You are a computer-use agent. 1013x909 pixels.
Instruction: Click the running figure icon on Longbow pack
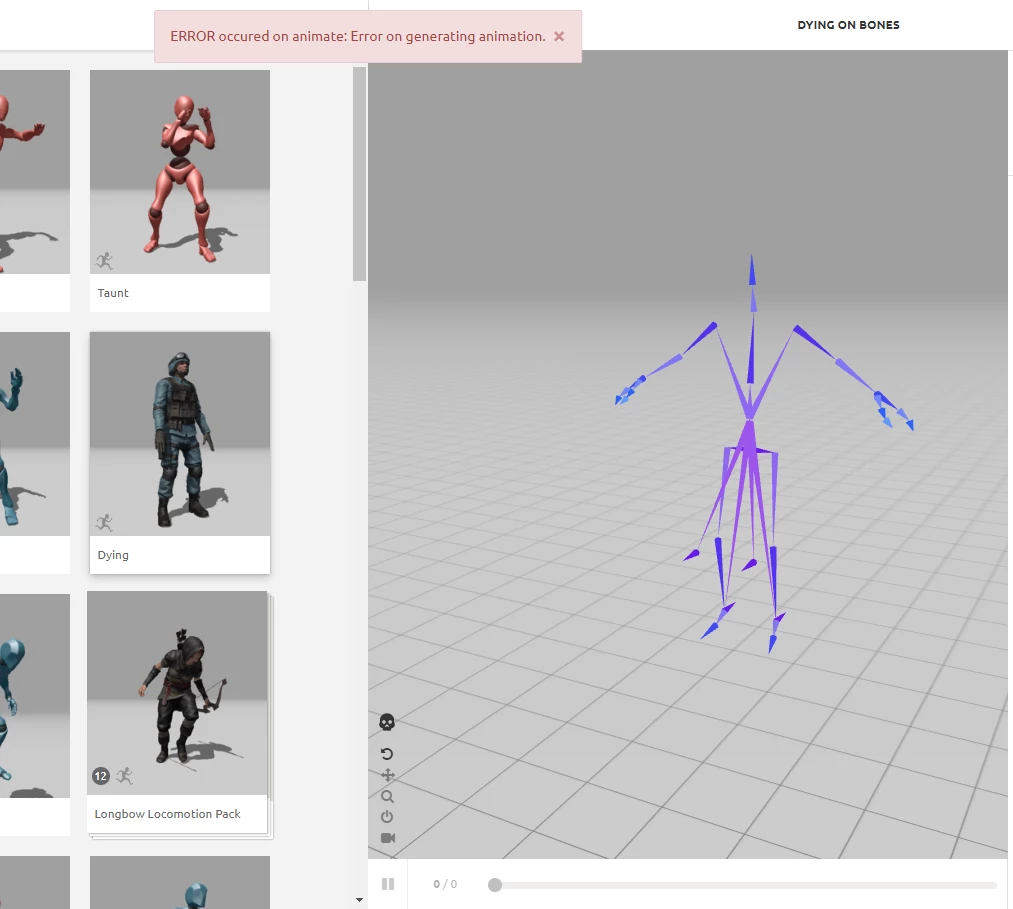point(124,775)
